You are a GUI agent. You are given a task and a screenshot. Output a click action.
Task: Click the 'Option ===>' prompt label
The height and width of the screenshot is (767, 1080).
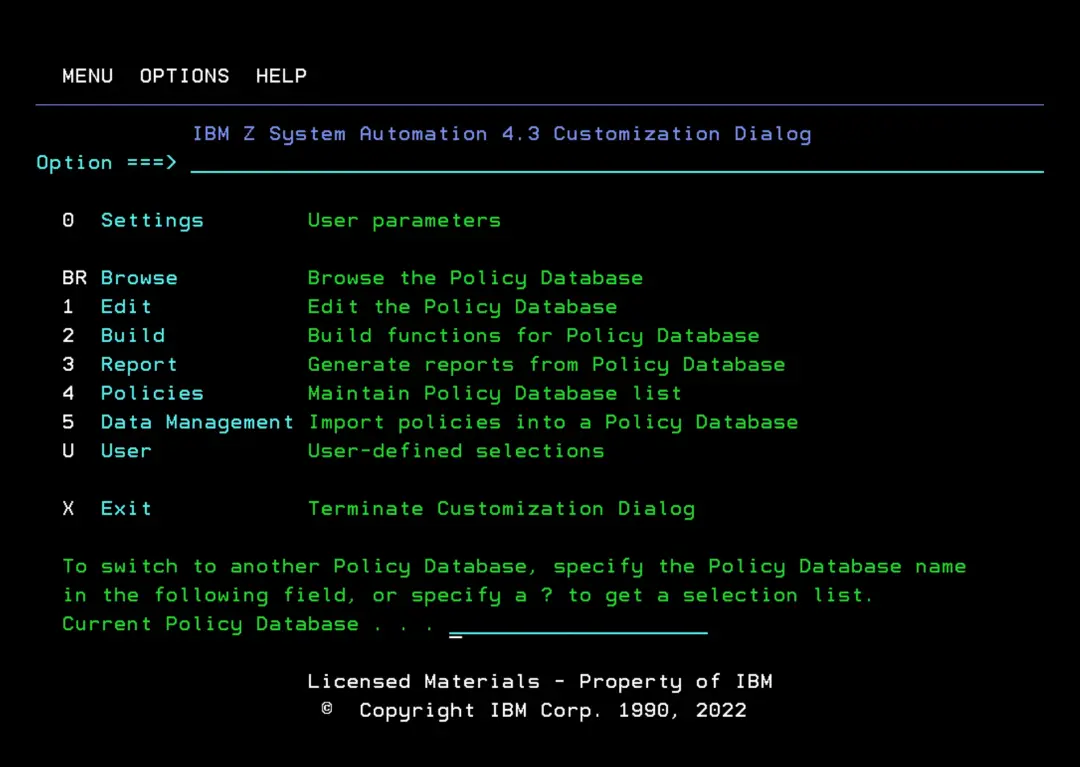point(107,163)
